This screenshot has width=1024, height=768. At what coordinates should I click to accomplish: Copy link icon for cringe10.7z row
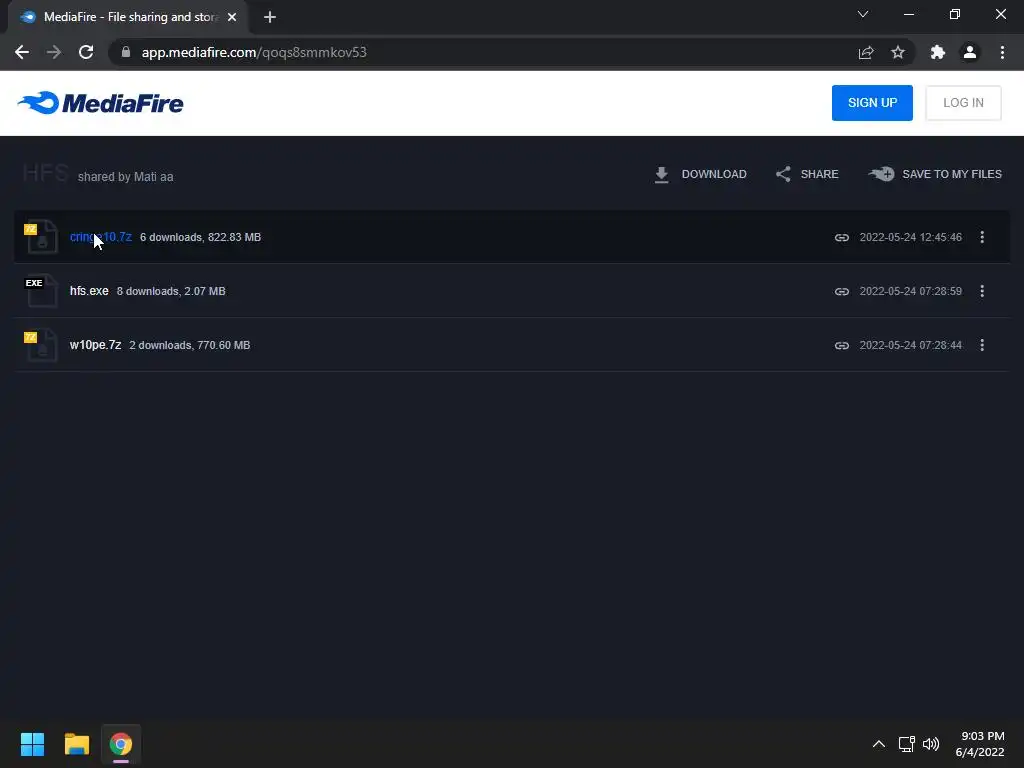coord(842,238)
